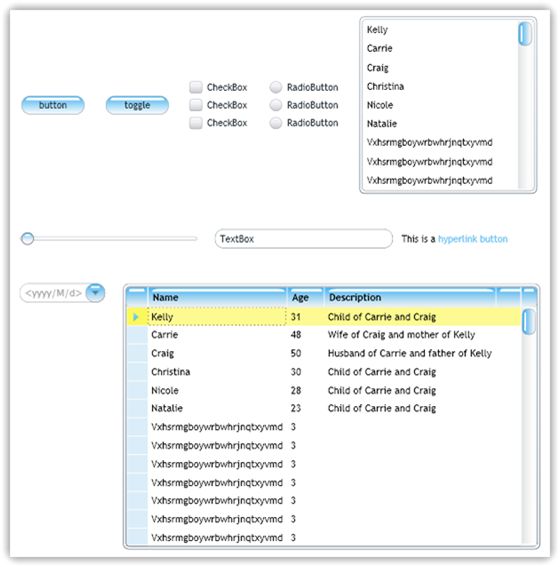Click the row header beside Carrie's grid row

tap(137, 335)
